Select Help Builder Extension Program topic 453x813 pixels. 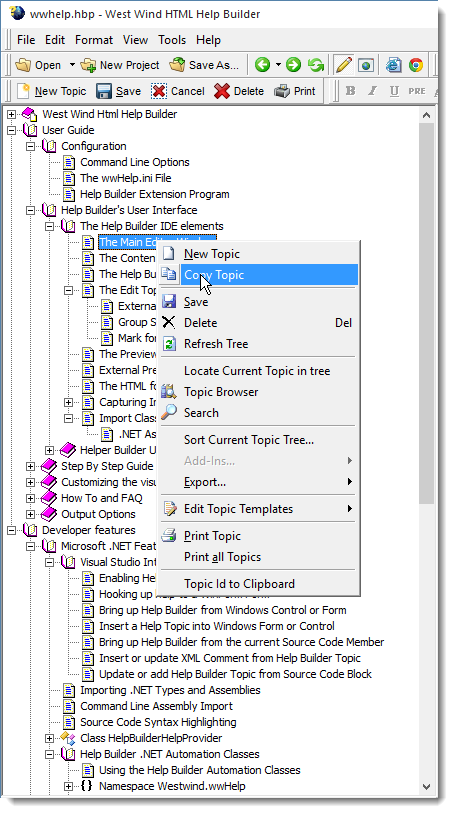(x=154, y=194)
